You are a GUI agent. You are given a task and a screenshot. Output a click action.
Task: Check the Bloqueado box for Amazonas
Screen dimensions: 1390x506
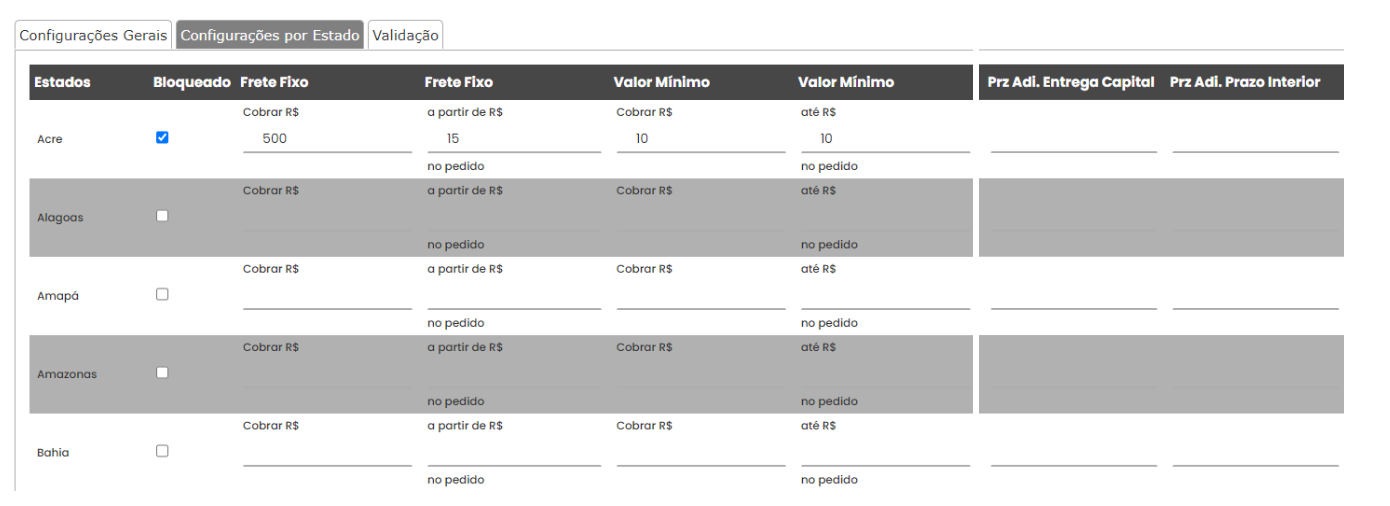(x=162, y=373)
